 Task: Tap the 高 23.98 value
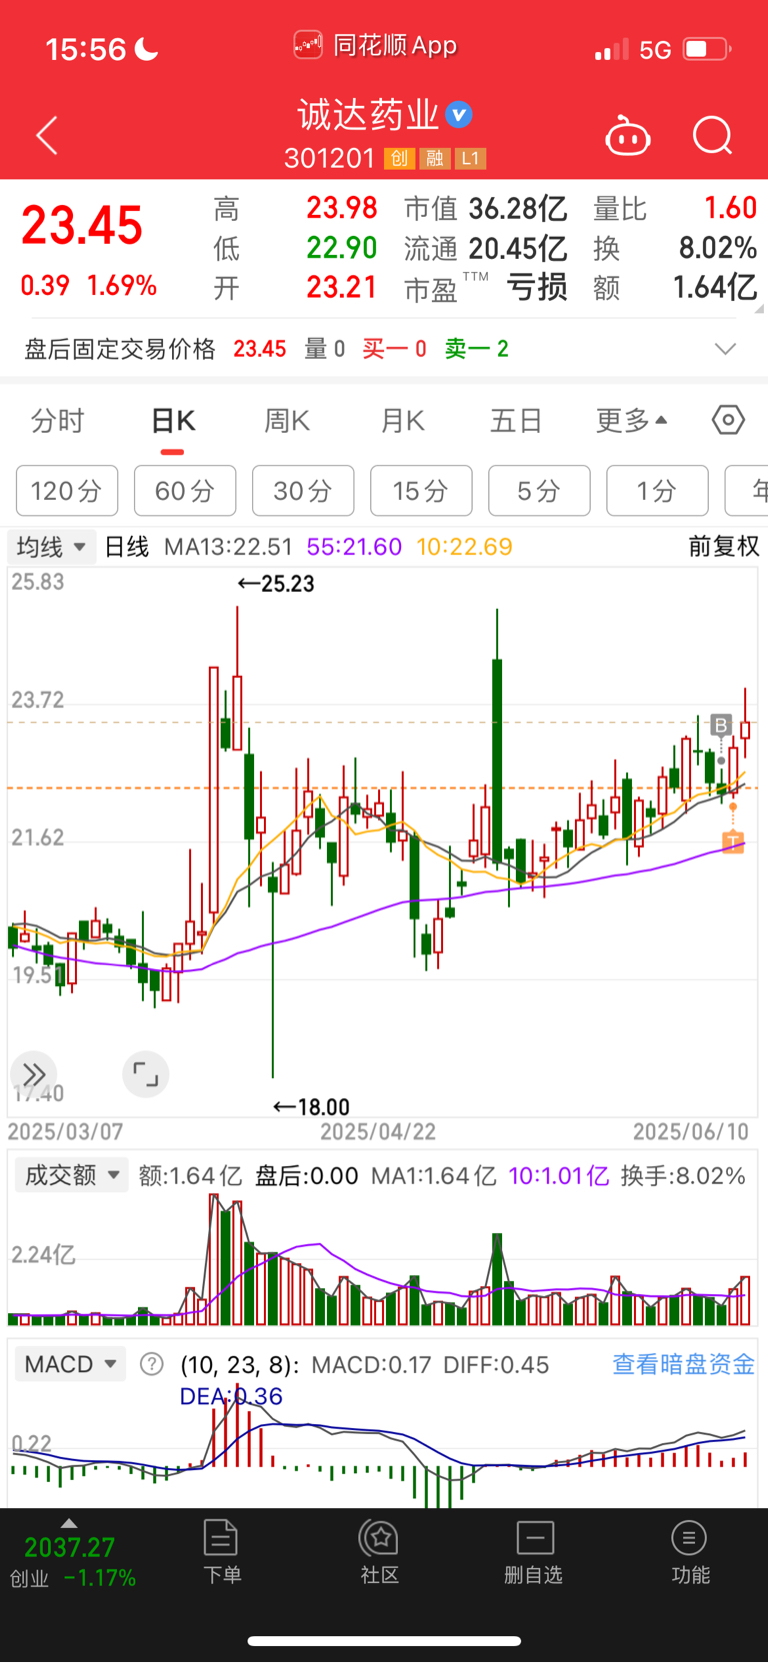(x=295, y=208)
